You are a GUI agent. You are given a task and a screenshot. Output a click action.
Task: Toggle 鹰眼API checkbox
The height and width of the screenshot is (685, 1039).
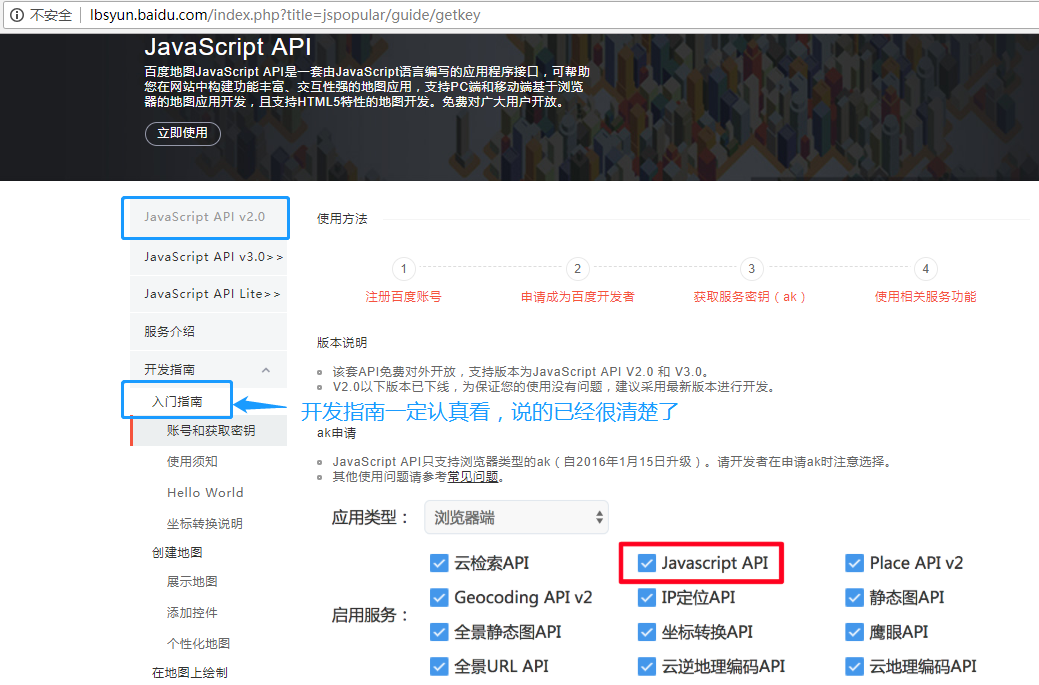tap(855, 632)
